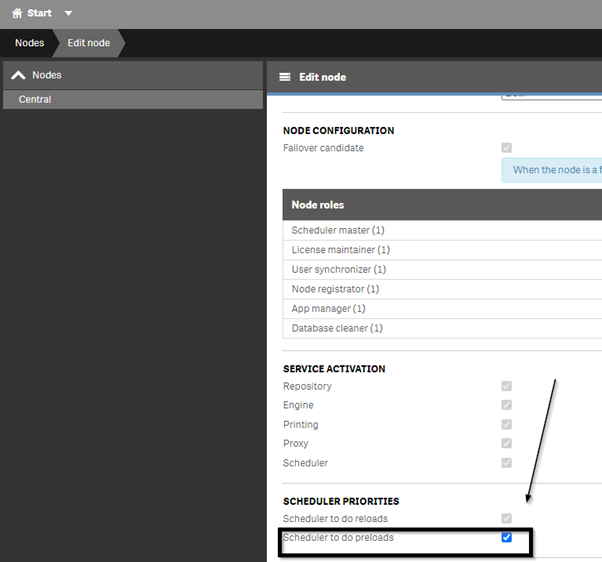Toggle the Scheduler service checkbox
The width and height of the screenshot is (602, 562).
tap(506, 463)
